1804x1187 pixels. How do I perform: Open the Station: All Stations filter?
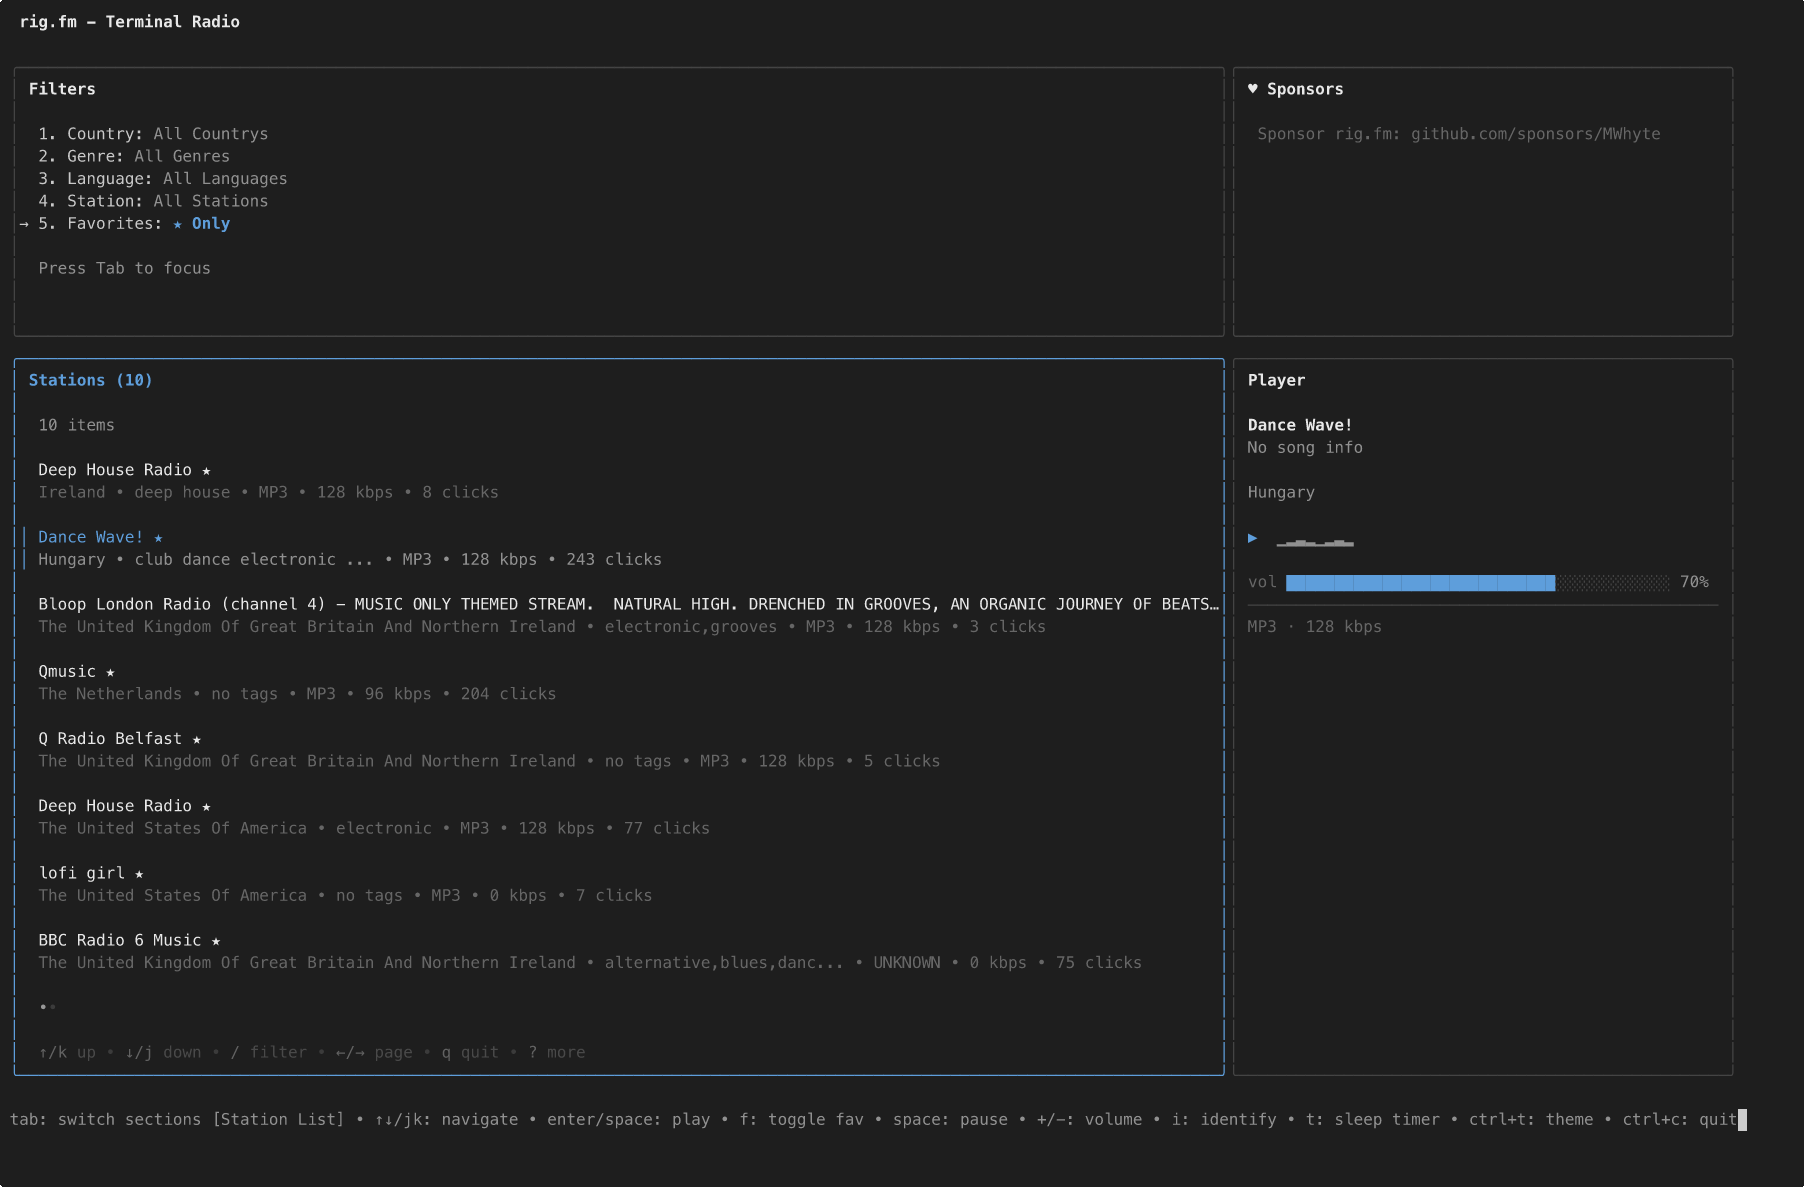(153, 201)
